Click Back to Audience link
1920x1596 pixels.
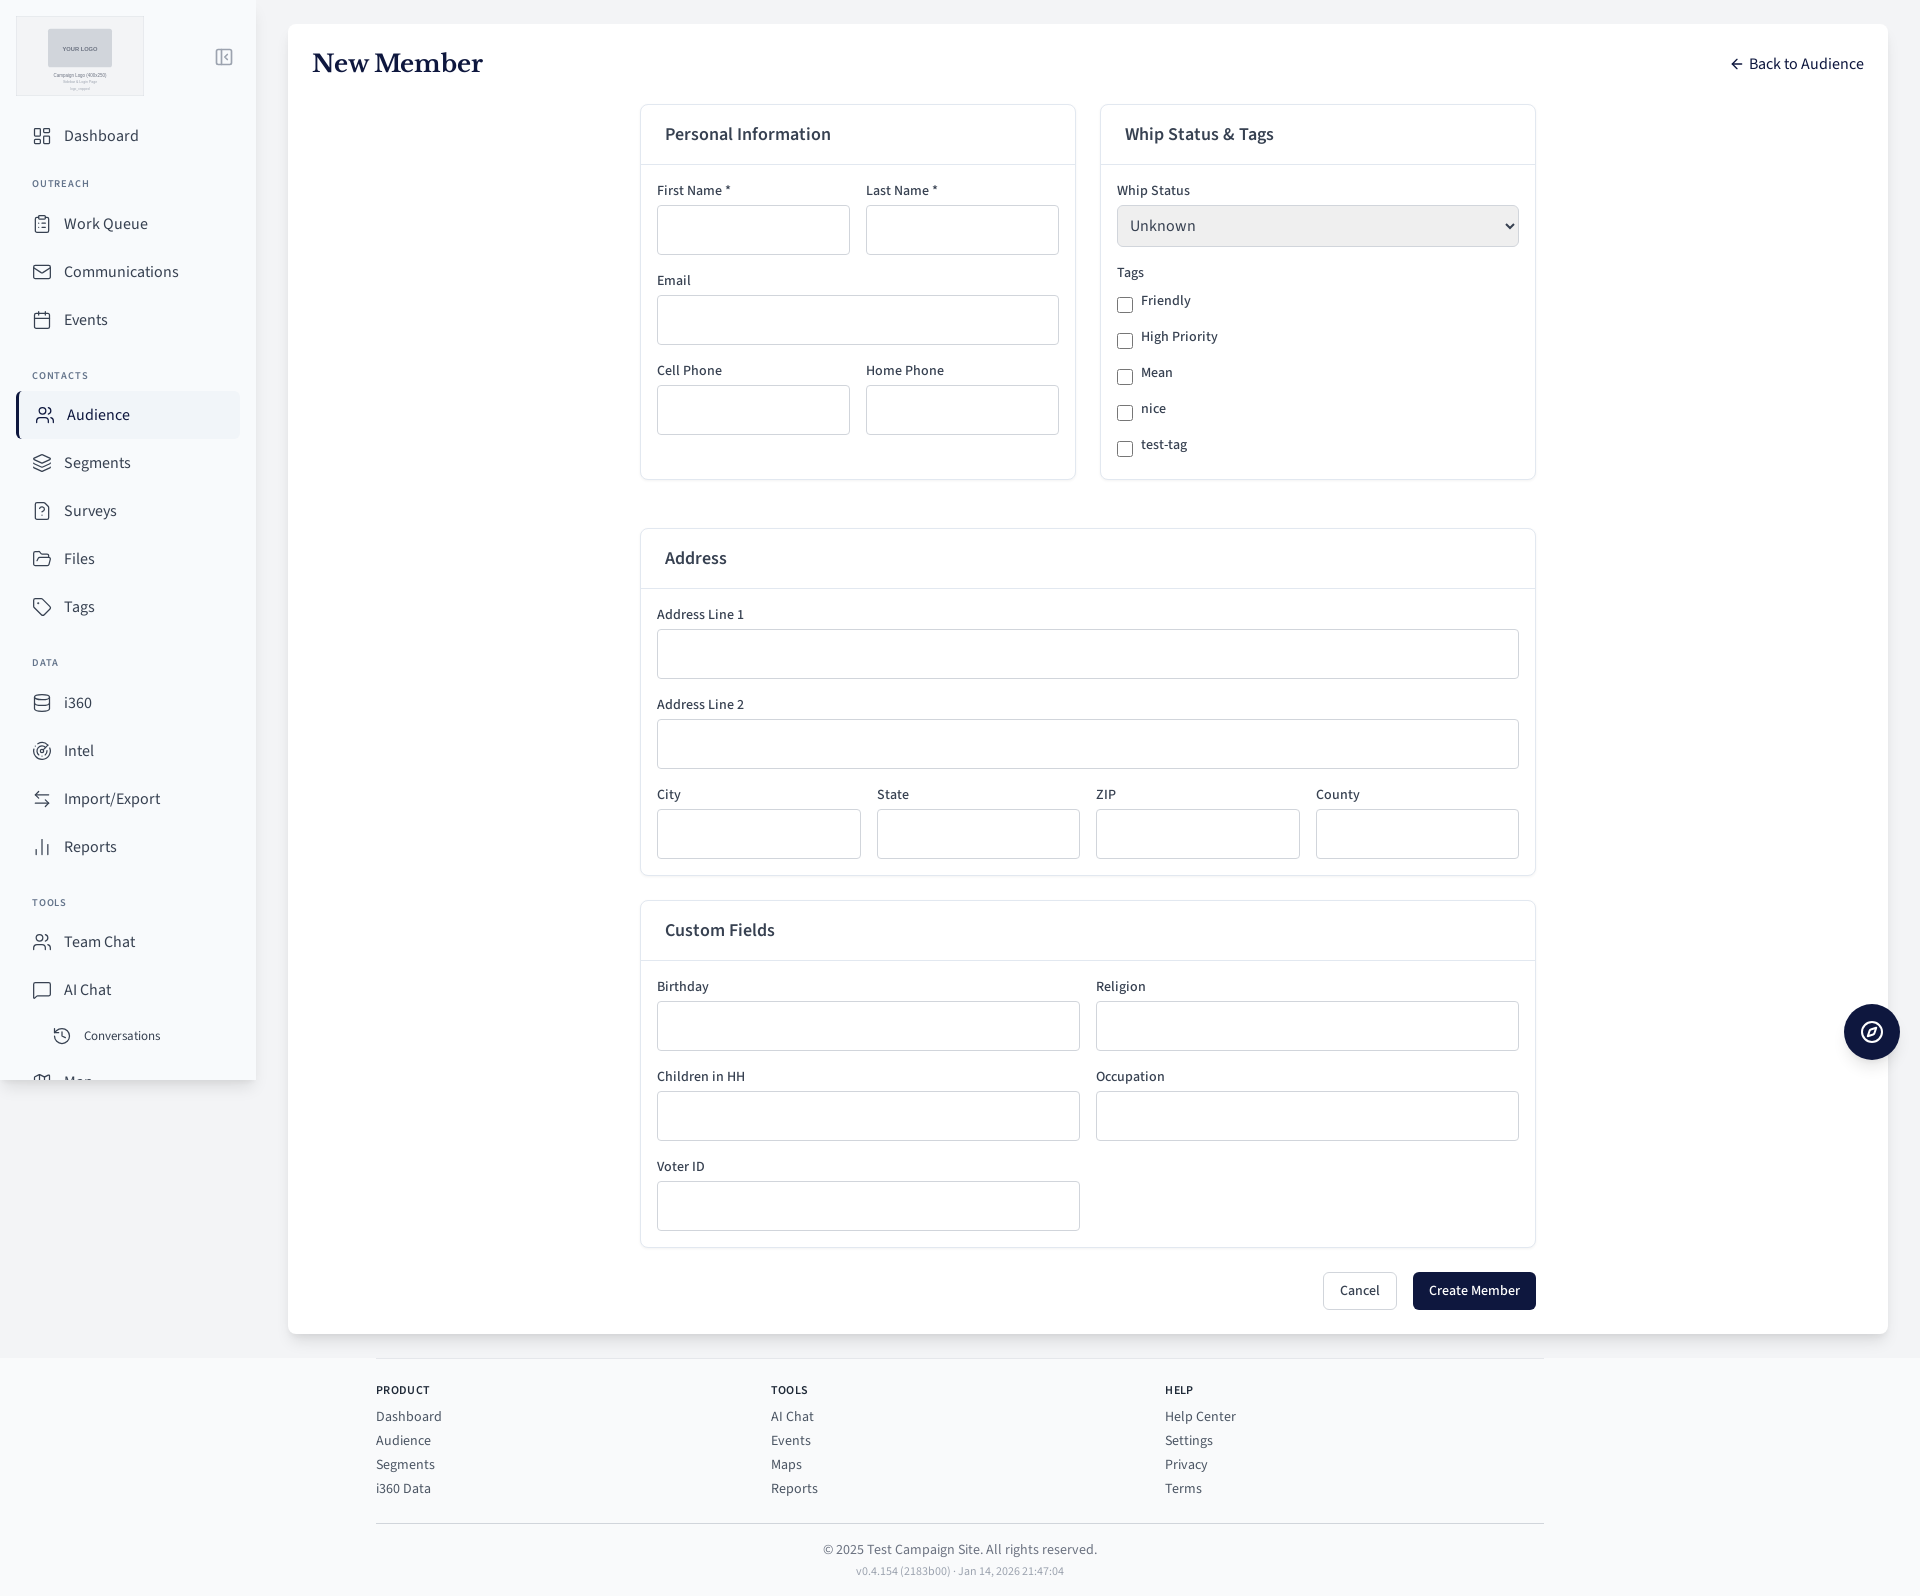1796,64
